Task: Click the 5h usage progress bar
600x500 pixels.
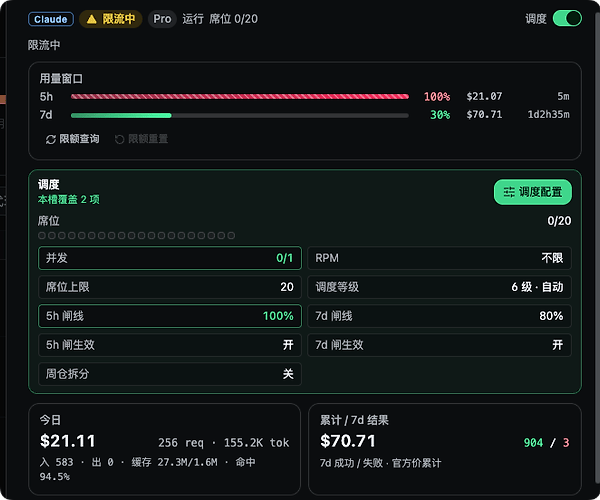Action: click(240, 96)
